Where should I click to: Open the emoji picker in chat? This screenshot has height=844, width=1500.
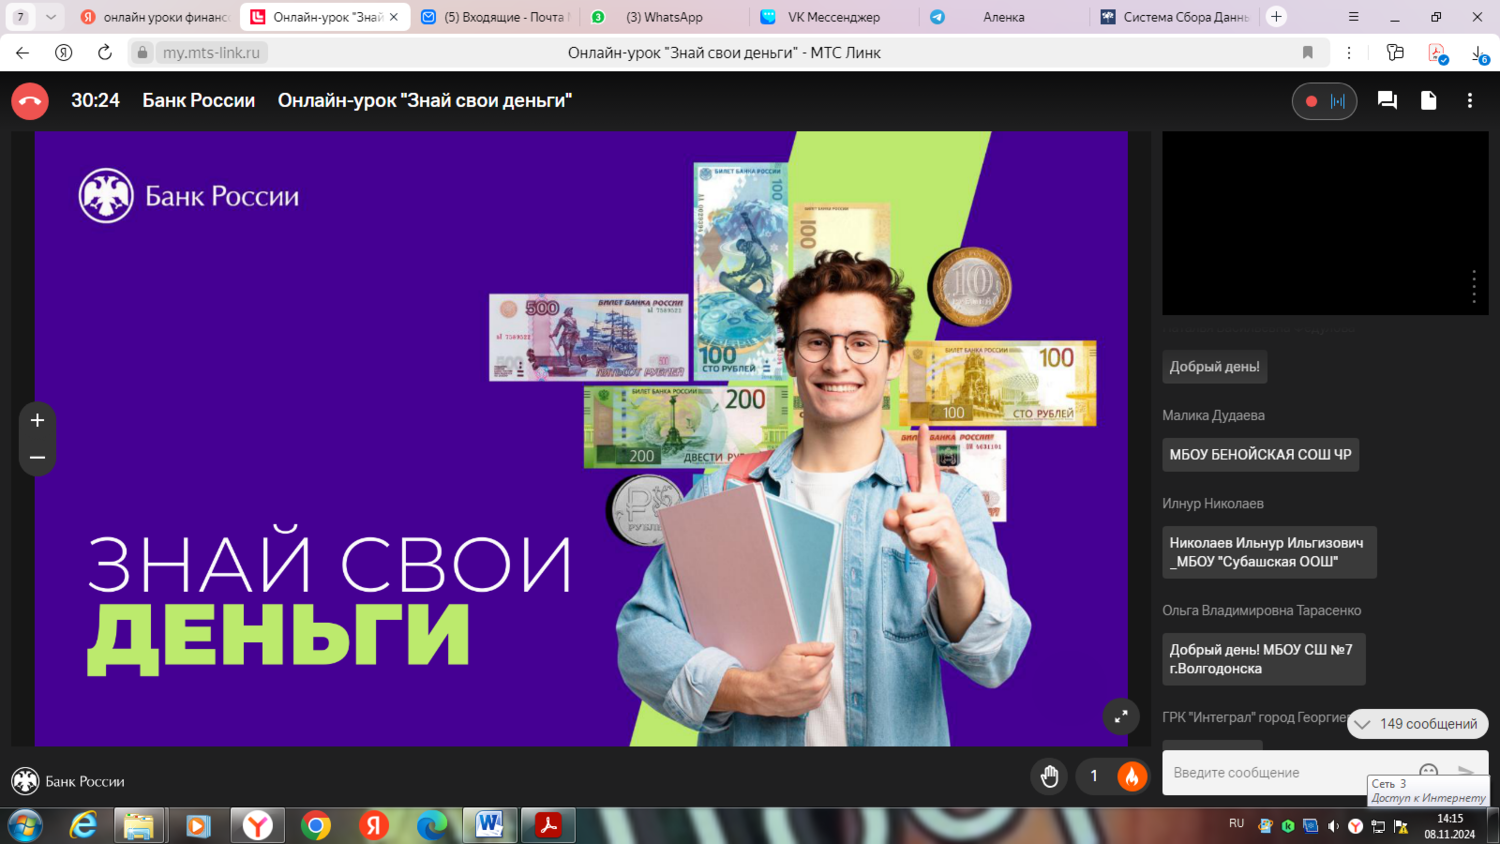coord(1428,771)
